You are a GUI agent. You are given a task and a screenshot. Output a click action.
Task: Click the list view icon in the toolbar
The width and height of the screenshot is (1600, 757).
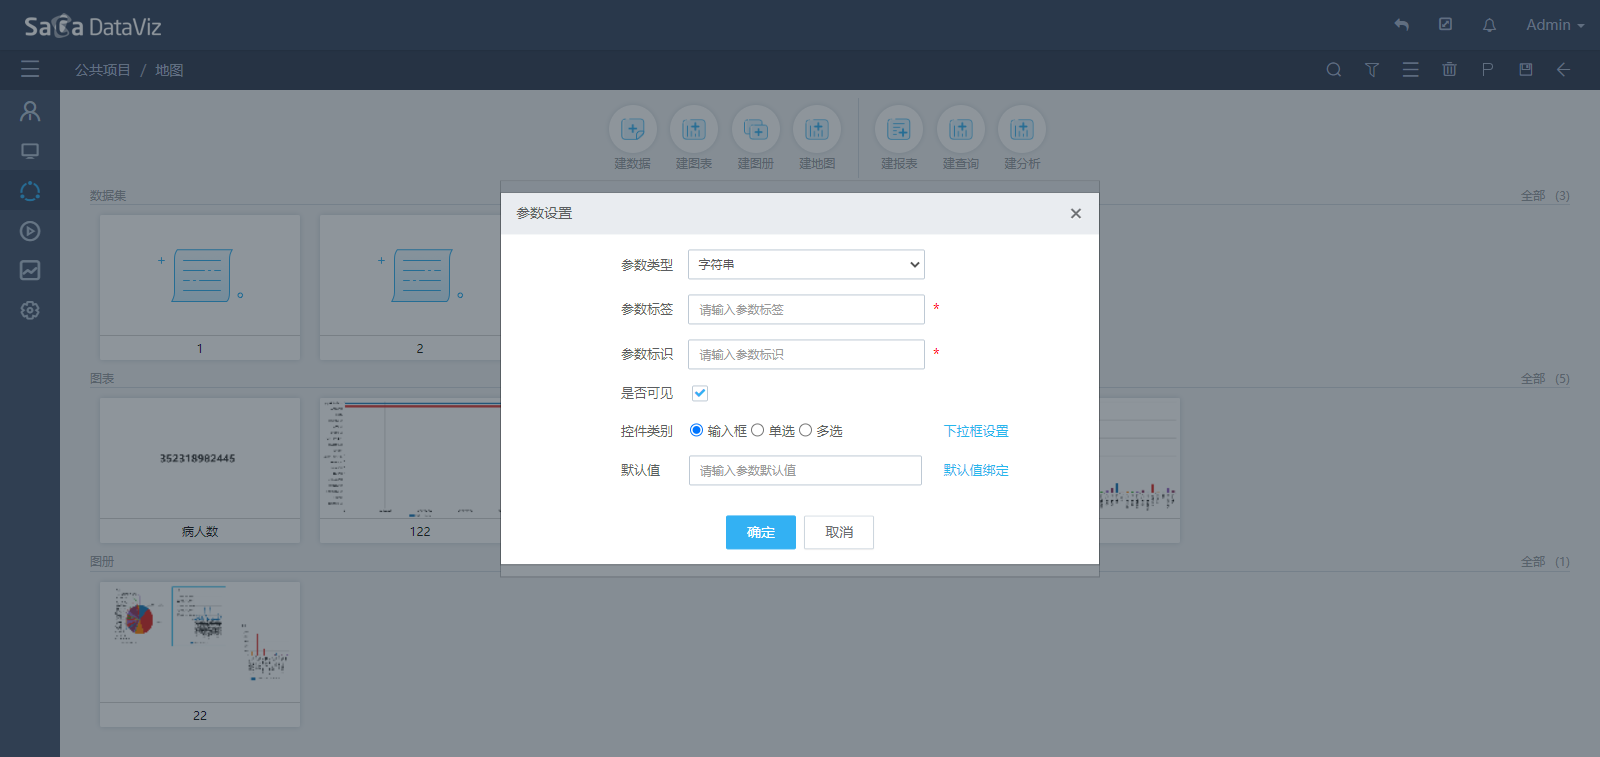click(1410, 70)
